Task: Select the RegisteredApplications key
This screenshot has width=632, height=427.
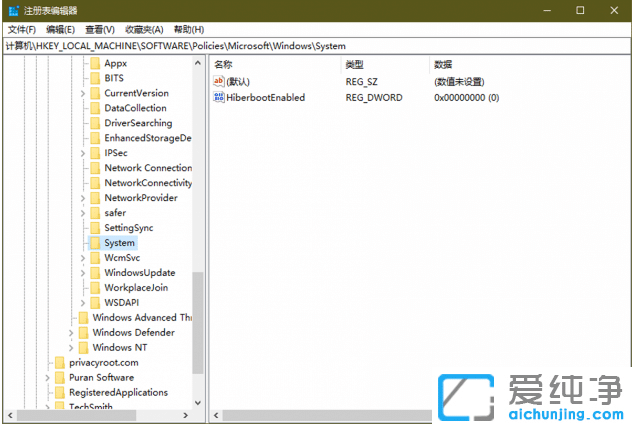Action: [118, 392]
